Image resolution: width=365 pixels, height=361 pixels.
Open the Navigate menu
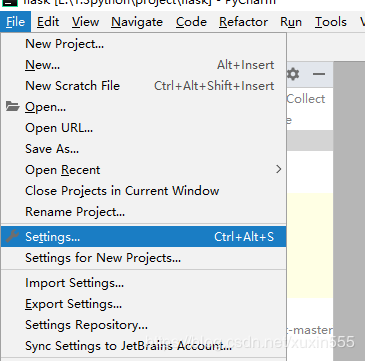coord(137,22)
